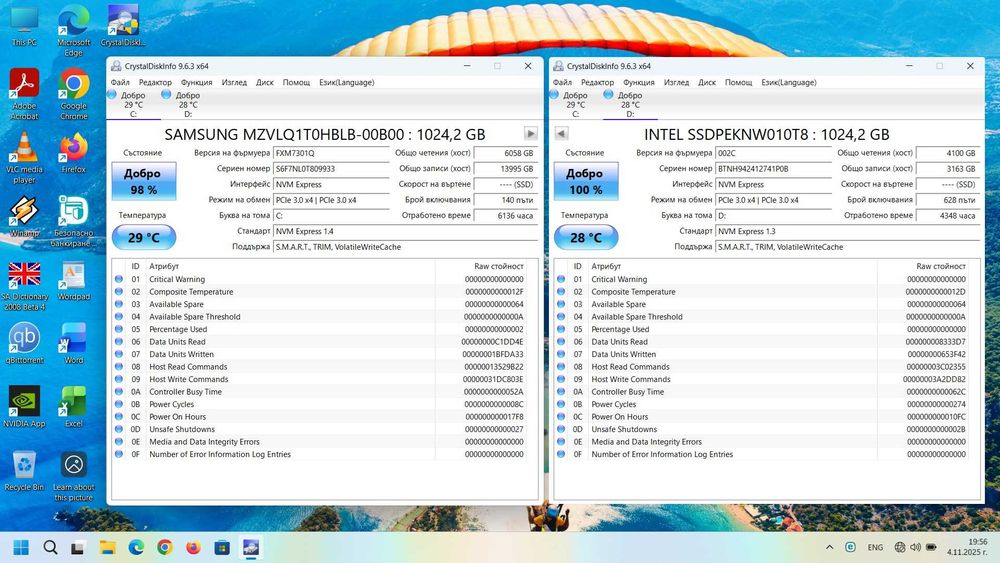This screenshot has height=563, width=1000.
Task: Click Атрибут column header in Intel list
Action: point(605,266)
